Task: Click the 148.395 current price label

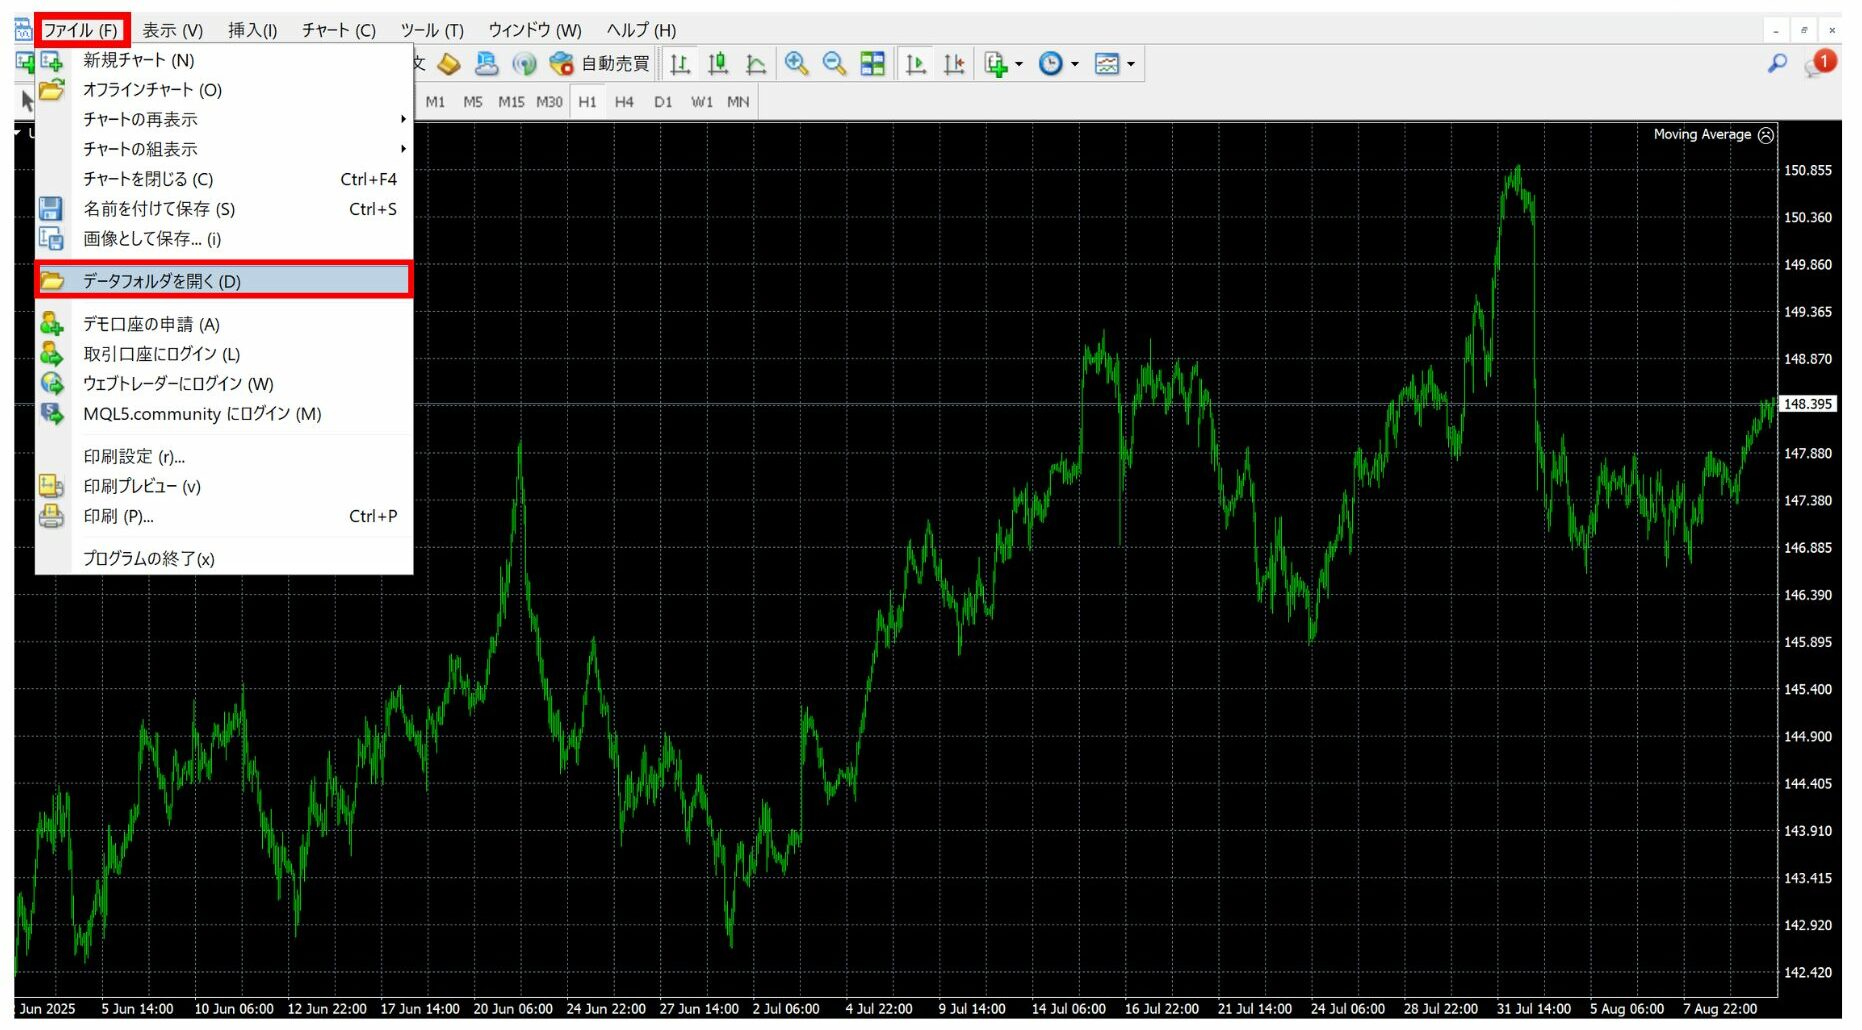Action: click(1808, 404)
